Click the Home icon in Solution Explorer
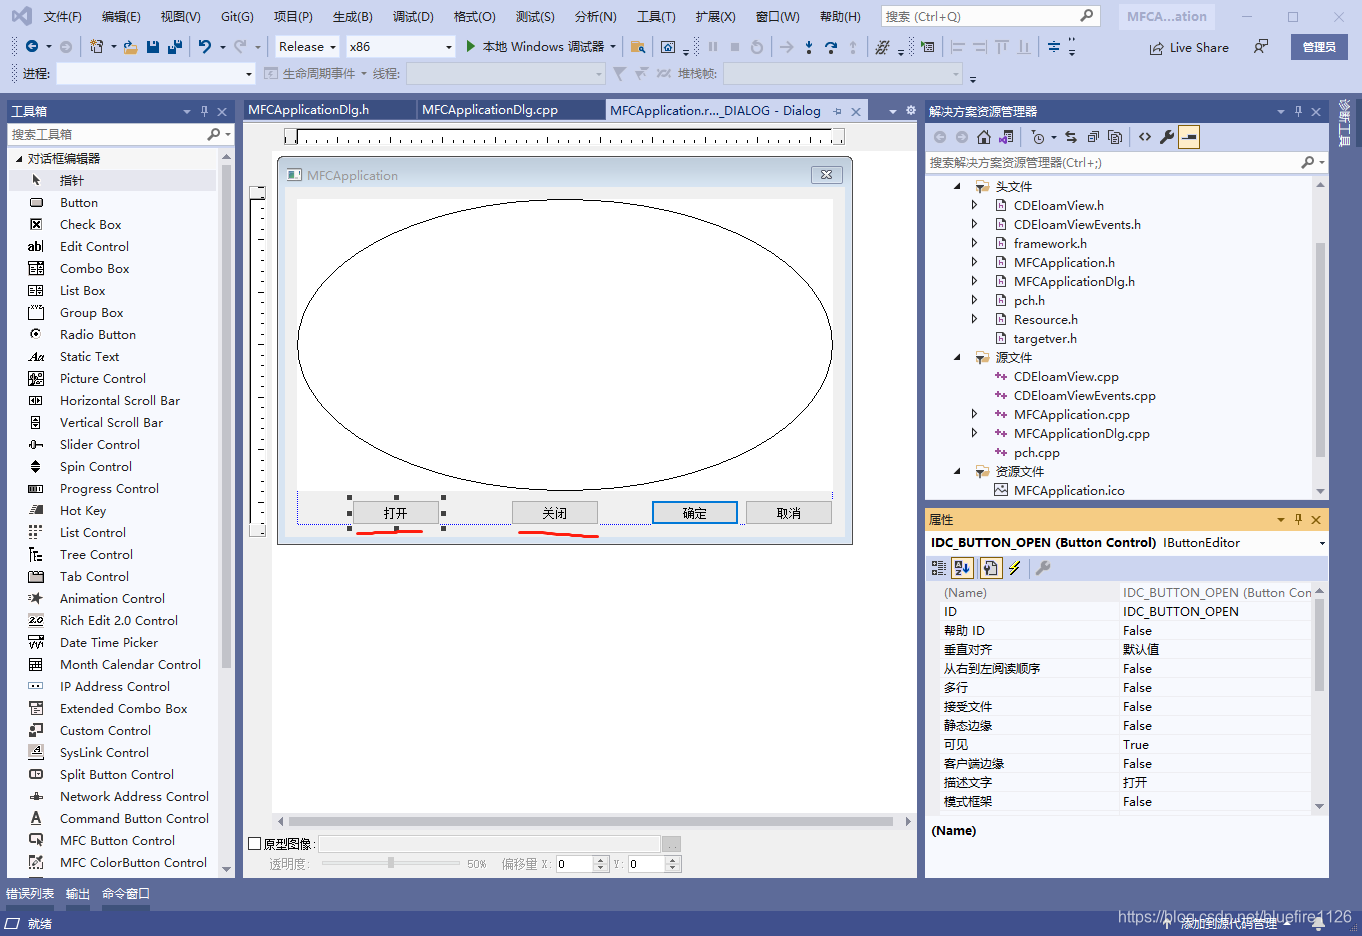The image size is (1362, 936). 984,137
